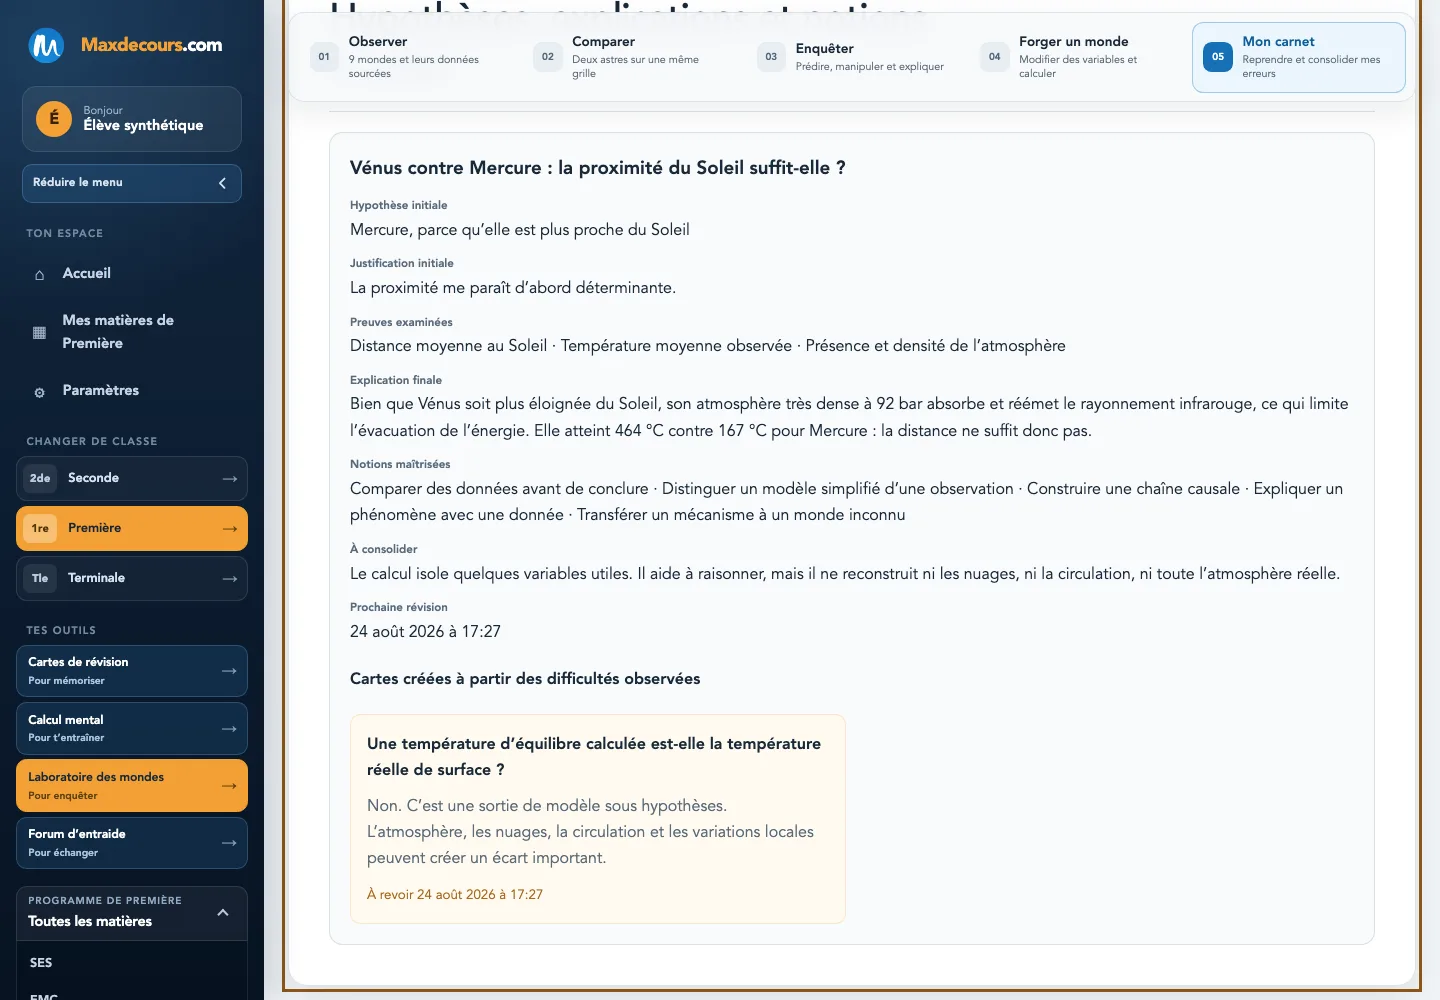1440x1000 pixels.
Task: Click the Explication finale paragraph about Vénus
Action: [849, 417]
